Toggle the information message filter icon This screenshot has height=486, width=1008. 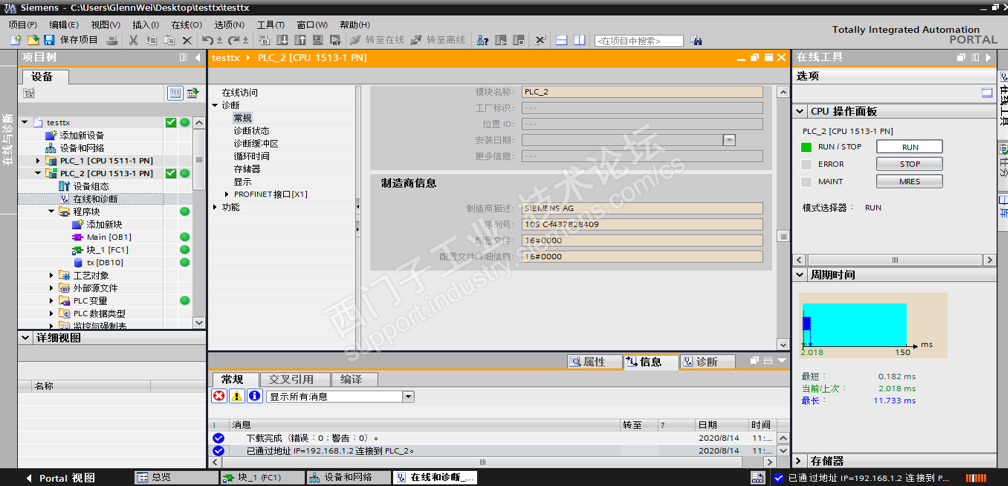tap(255, 397)
